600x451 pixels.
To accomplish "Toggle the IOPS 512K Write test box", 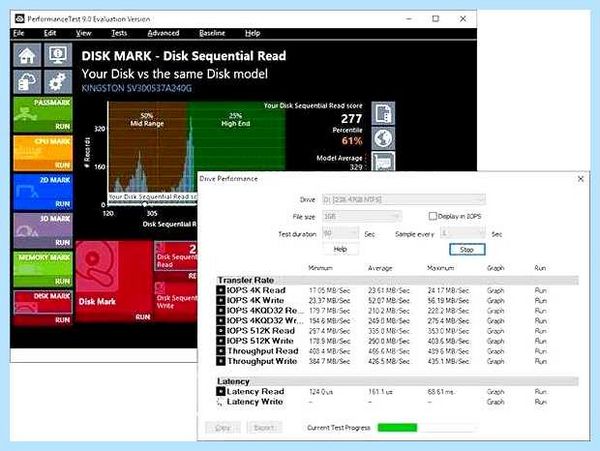I will 221,341.
